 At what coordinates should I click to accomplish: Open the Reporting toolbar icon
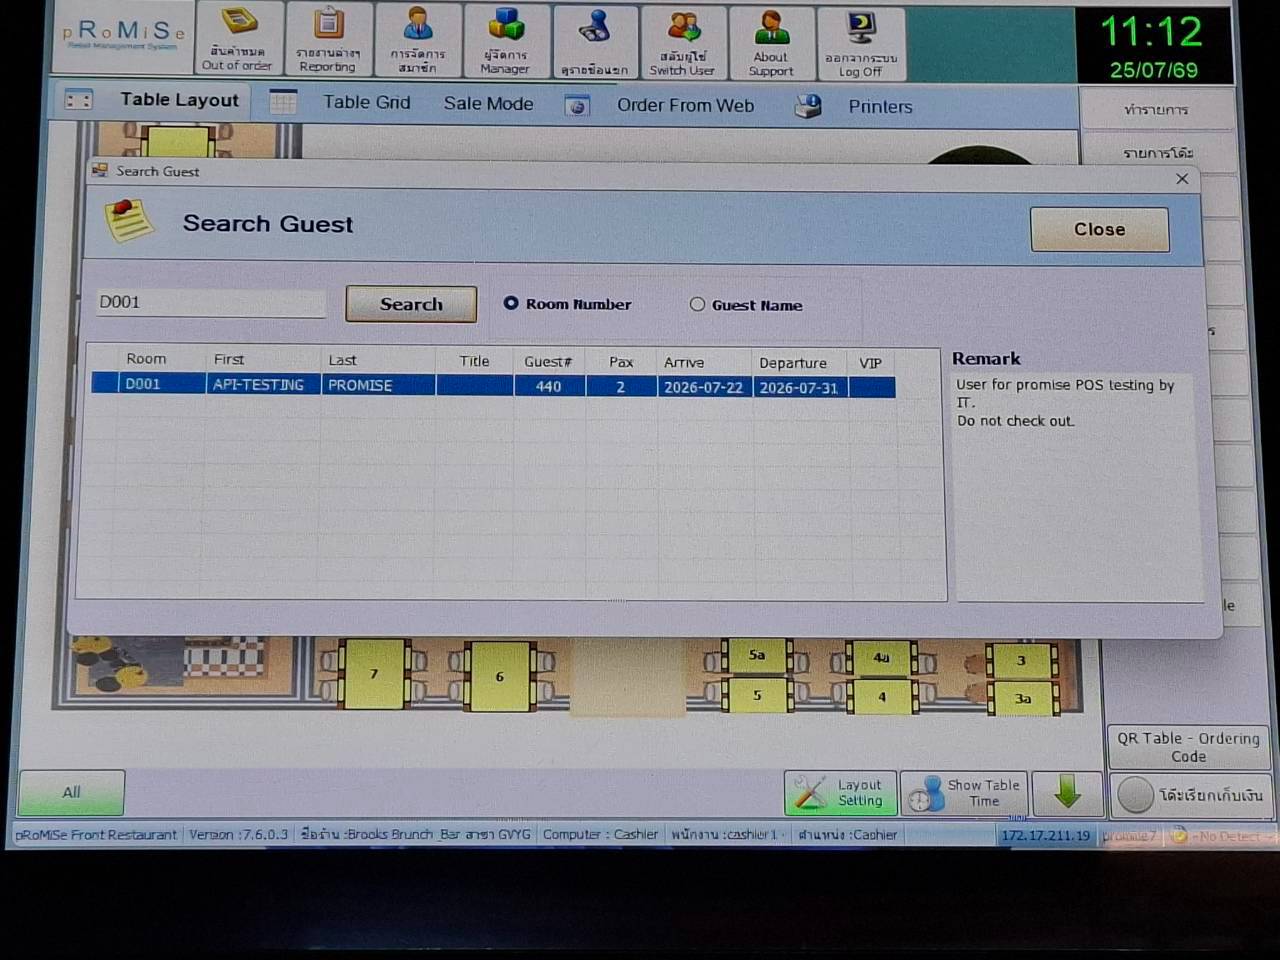(328, 39)
